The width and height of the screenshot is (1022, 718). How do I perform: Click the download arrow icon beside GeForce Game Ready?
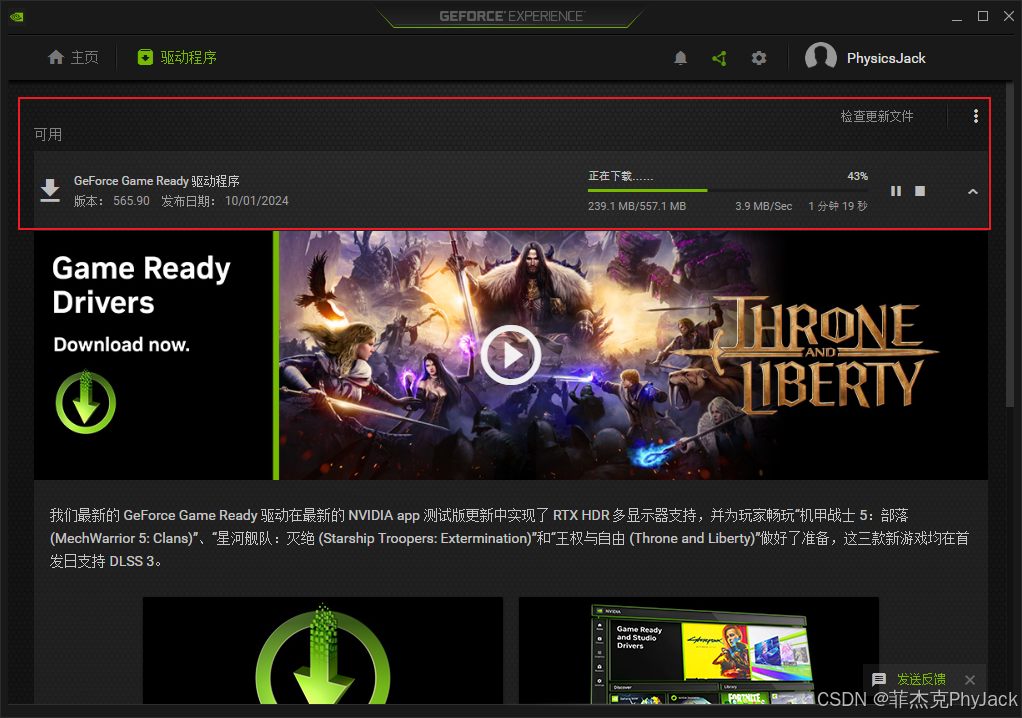50,190
